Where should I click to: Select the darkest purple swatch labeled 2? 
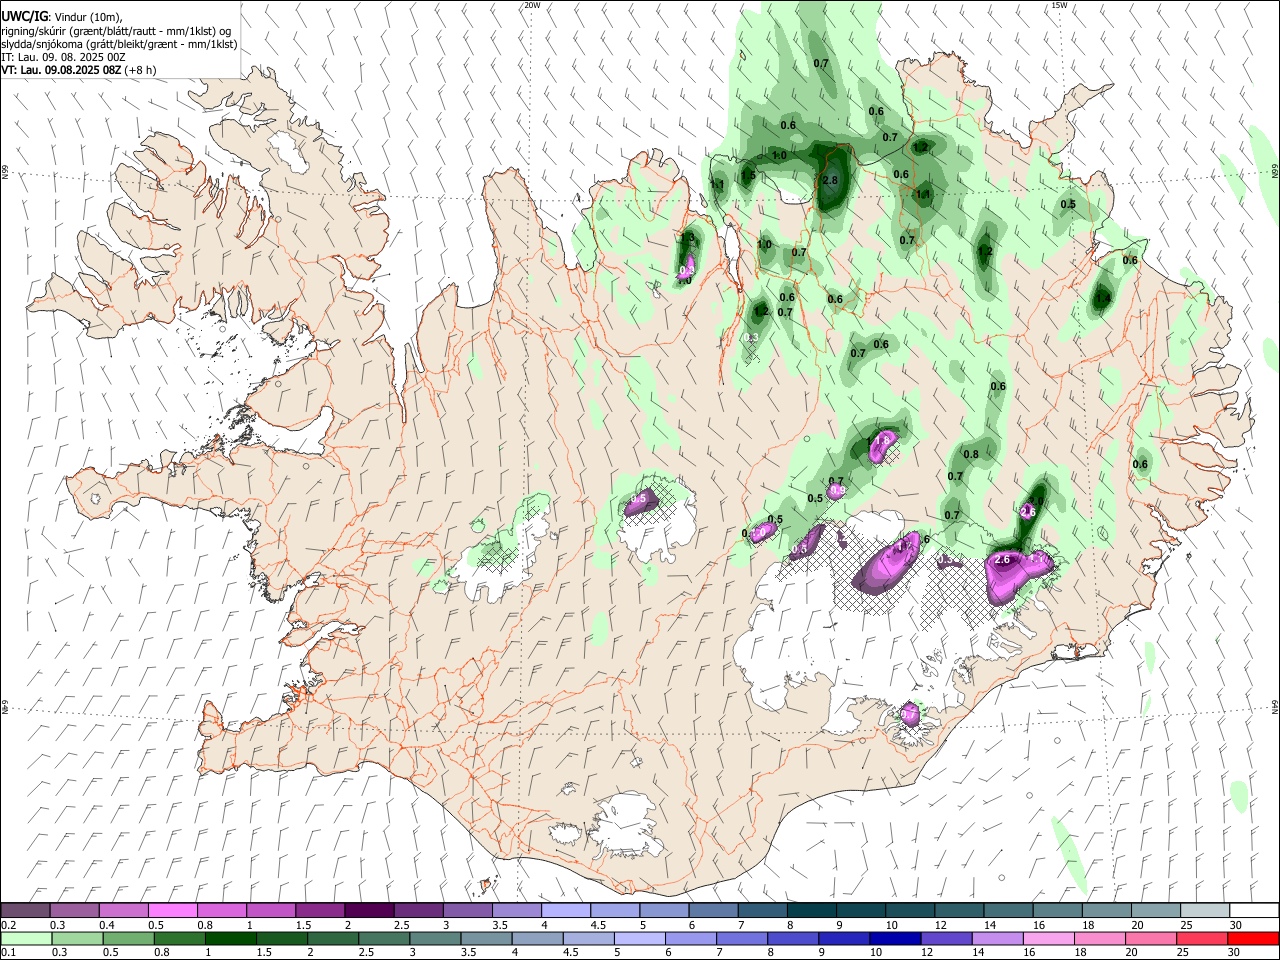coord(368,911)
